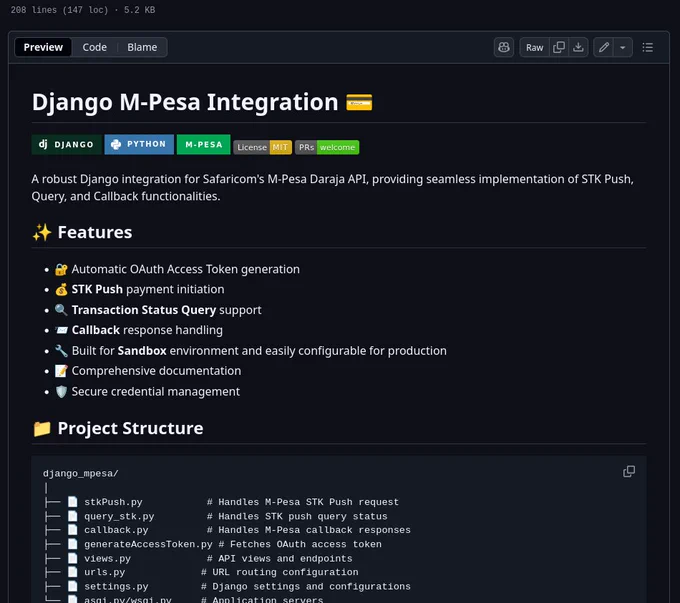Click the file icon beside stkPush.py

72,502
